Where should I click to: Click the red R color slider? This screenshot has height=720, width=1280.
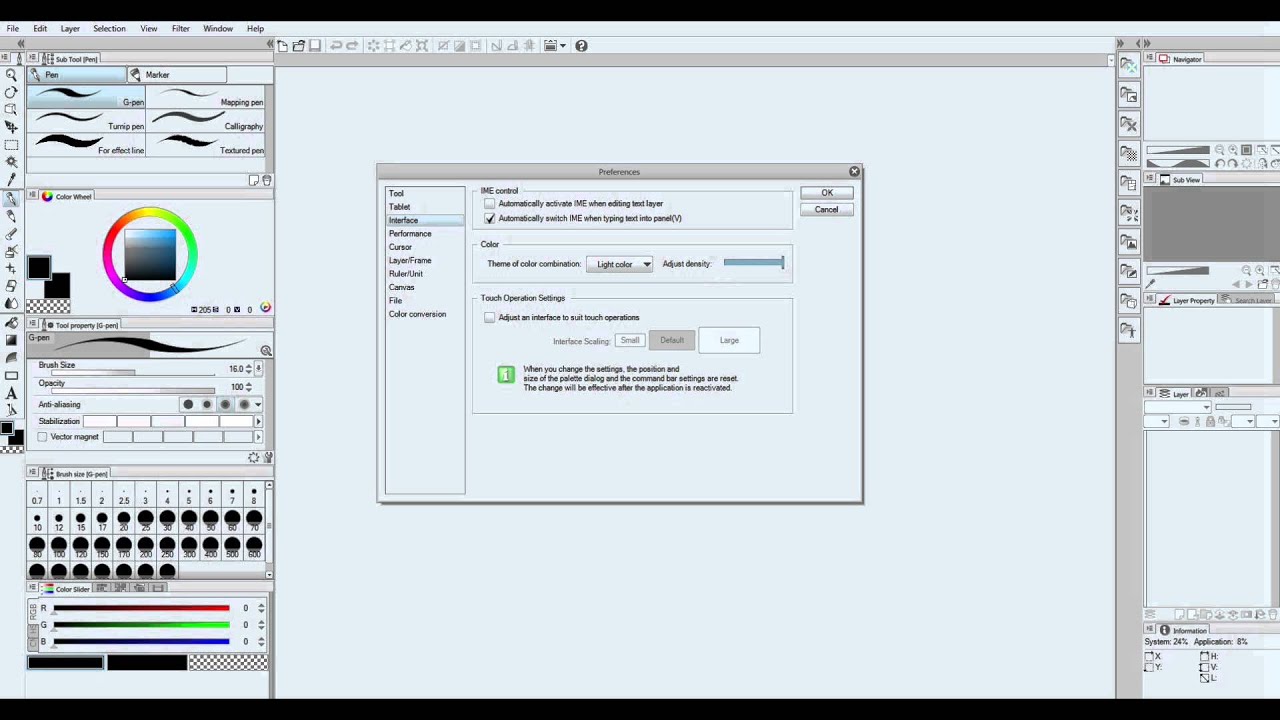coord(141,608)
